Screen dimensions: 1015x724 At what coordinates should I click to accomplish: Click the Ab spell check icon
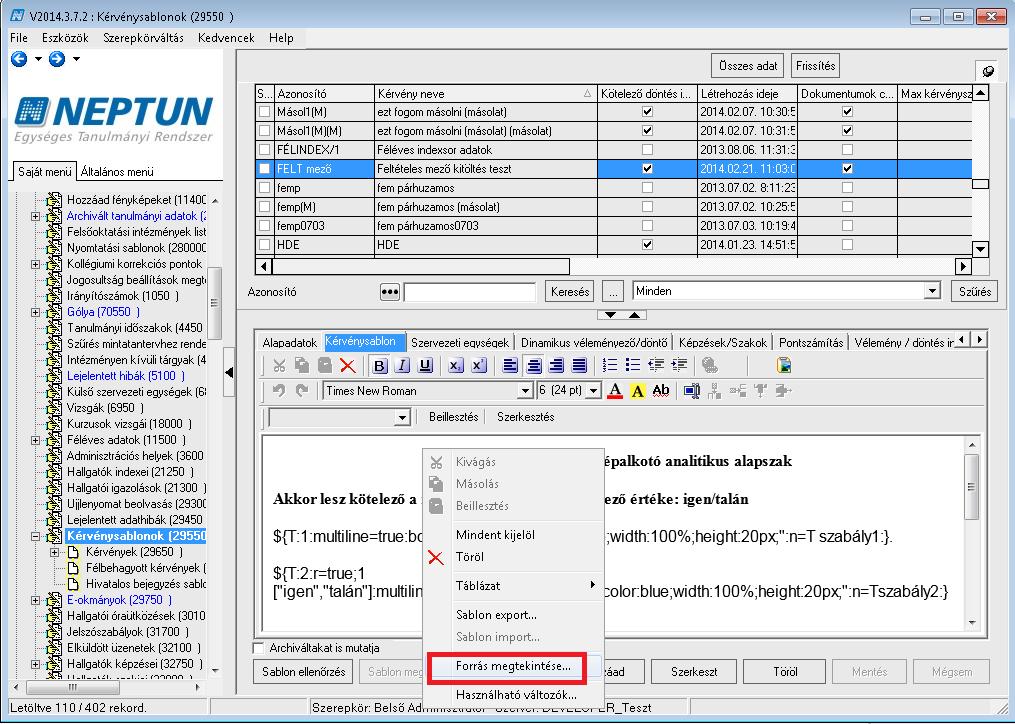661,390
